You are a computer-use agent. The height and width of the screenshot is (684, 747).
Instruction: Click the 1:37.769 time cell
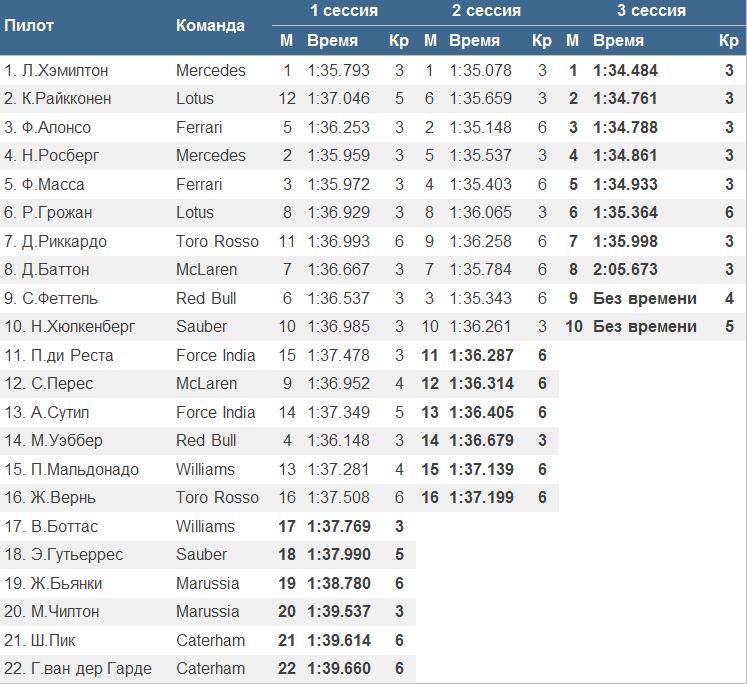click(338, 526)
